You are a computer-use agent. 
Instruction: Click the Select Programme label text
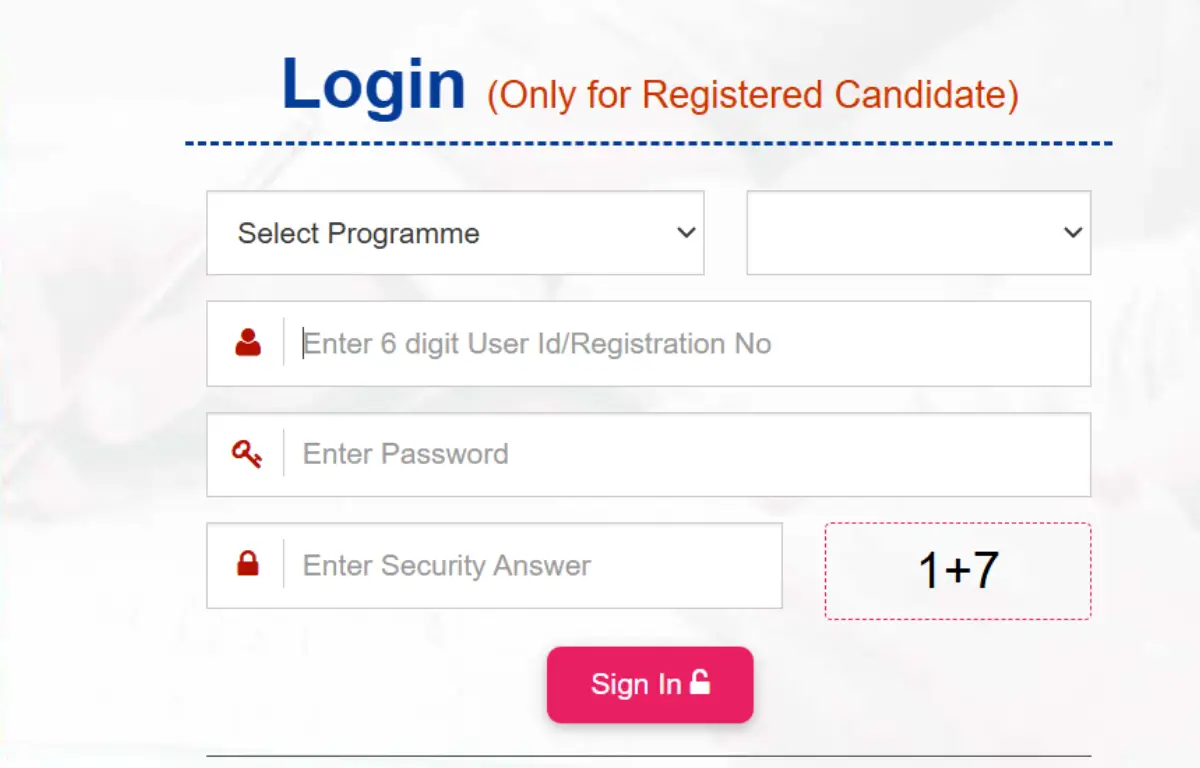(x=359, y=234)
